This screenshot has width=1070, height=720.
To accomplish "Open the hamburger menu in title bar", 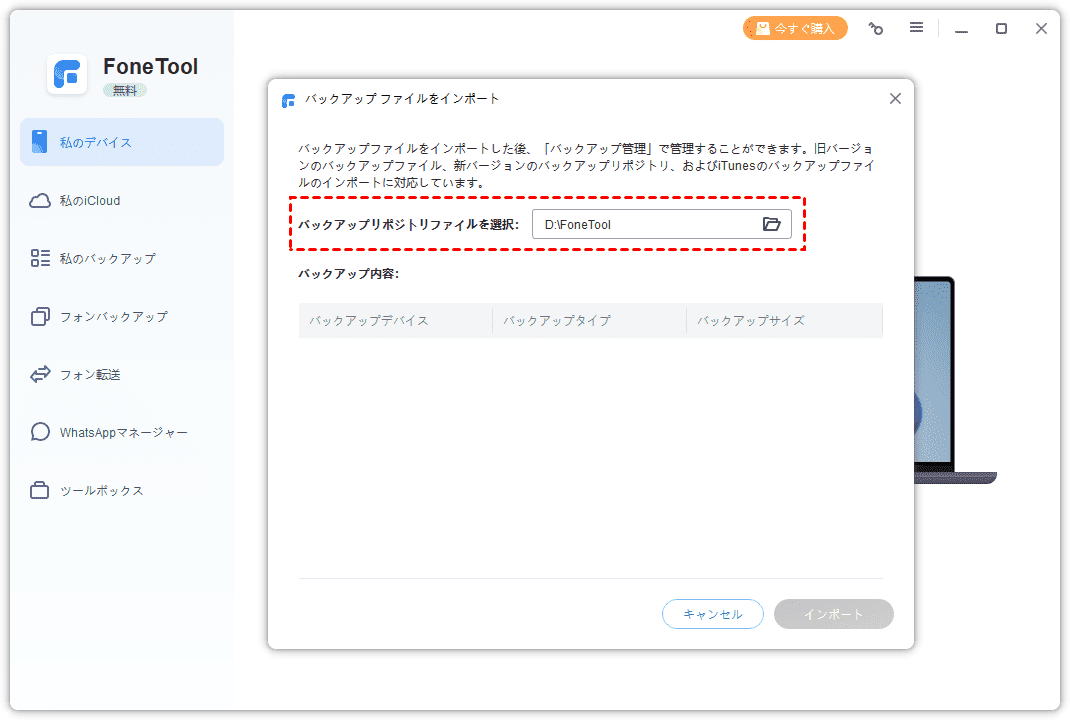I will point(916,28).
